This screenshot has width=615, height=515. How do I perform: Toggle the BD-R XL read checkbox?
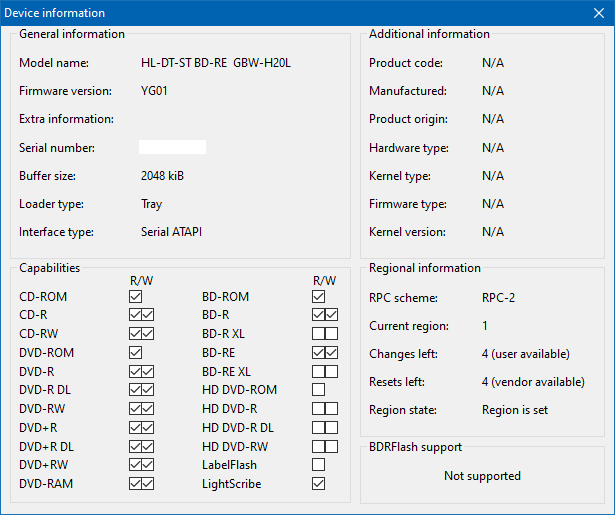[x=318, y=333]
